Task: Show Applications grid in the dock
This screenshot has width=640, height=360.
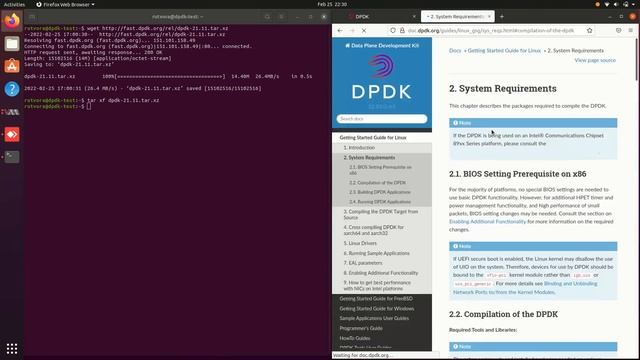Action: pos(12,348)
